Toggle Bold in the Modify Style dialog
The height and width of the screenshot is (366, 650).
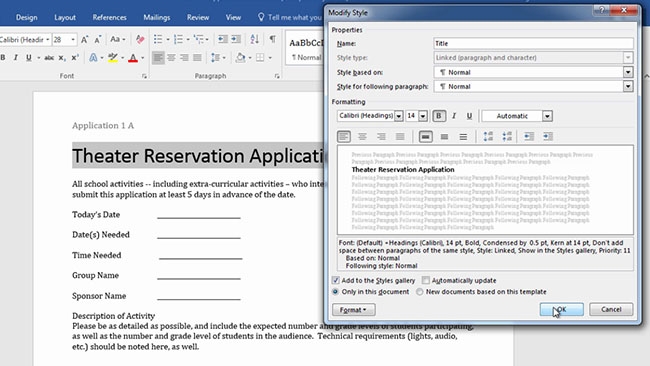(439, 116)
